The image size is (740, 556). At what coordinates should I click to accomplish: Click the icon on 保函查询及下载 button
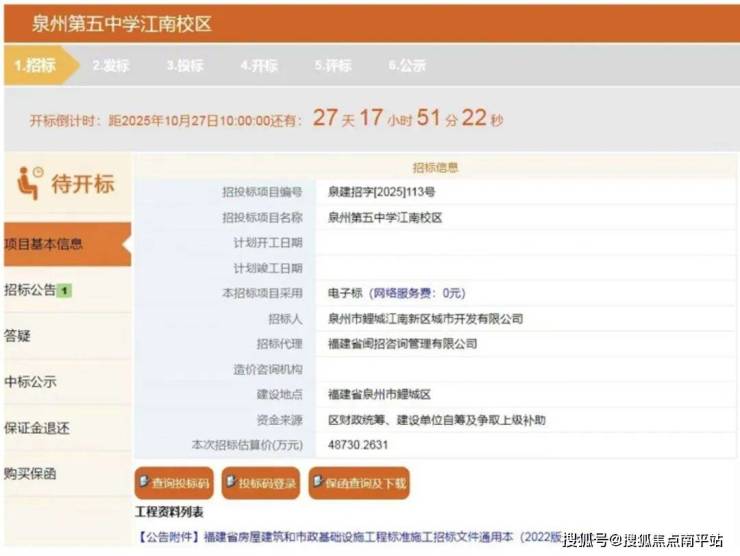[319, 483]
